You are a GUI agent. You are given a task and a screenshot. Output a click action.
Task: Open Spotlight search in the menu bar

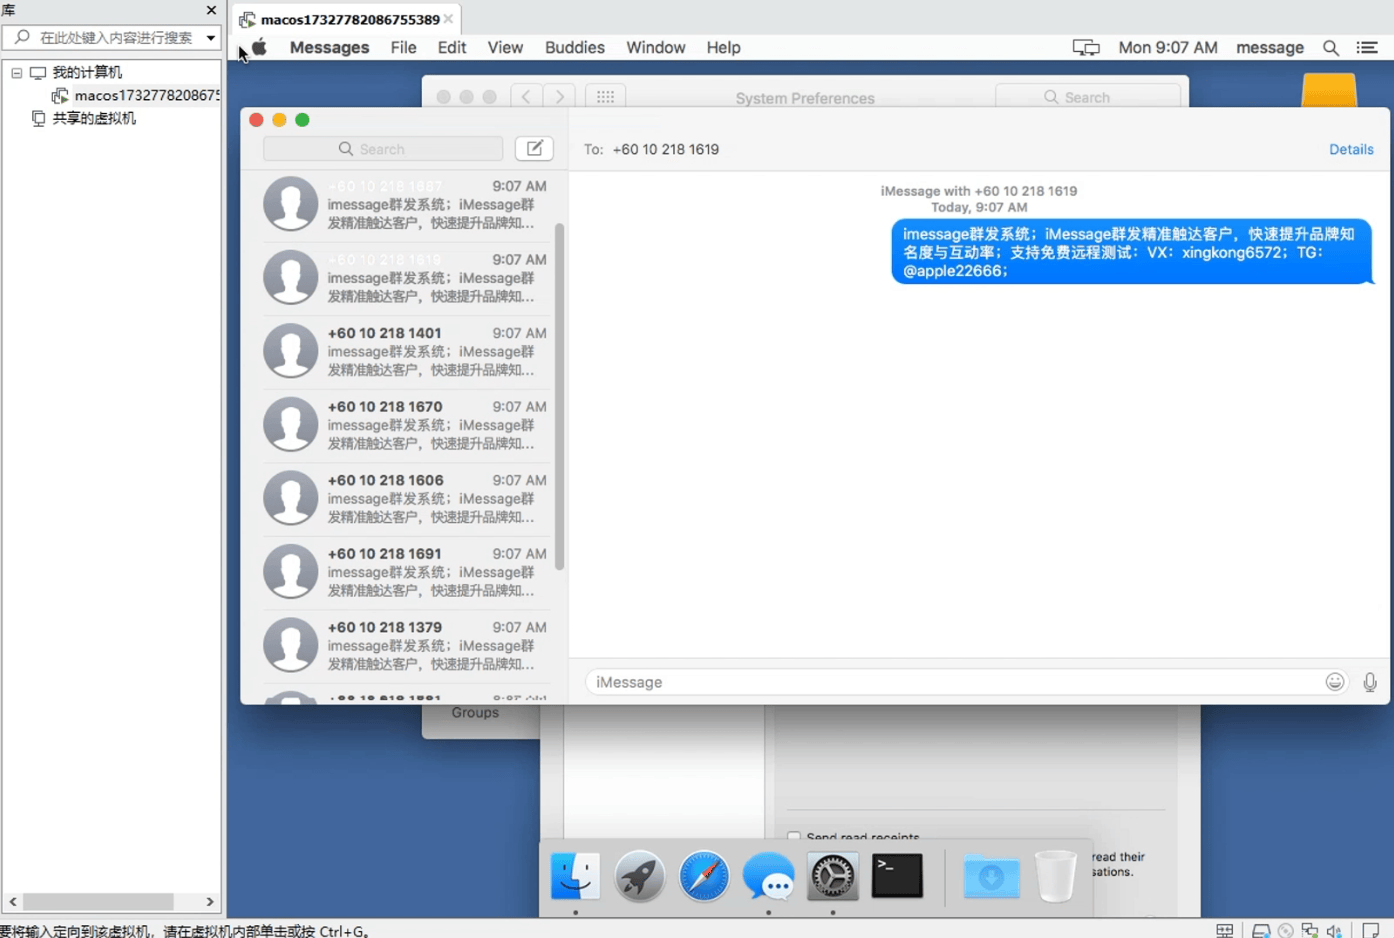1331,47
